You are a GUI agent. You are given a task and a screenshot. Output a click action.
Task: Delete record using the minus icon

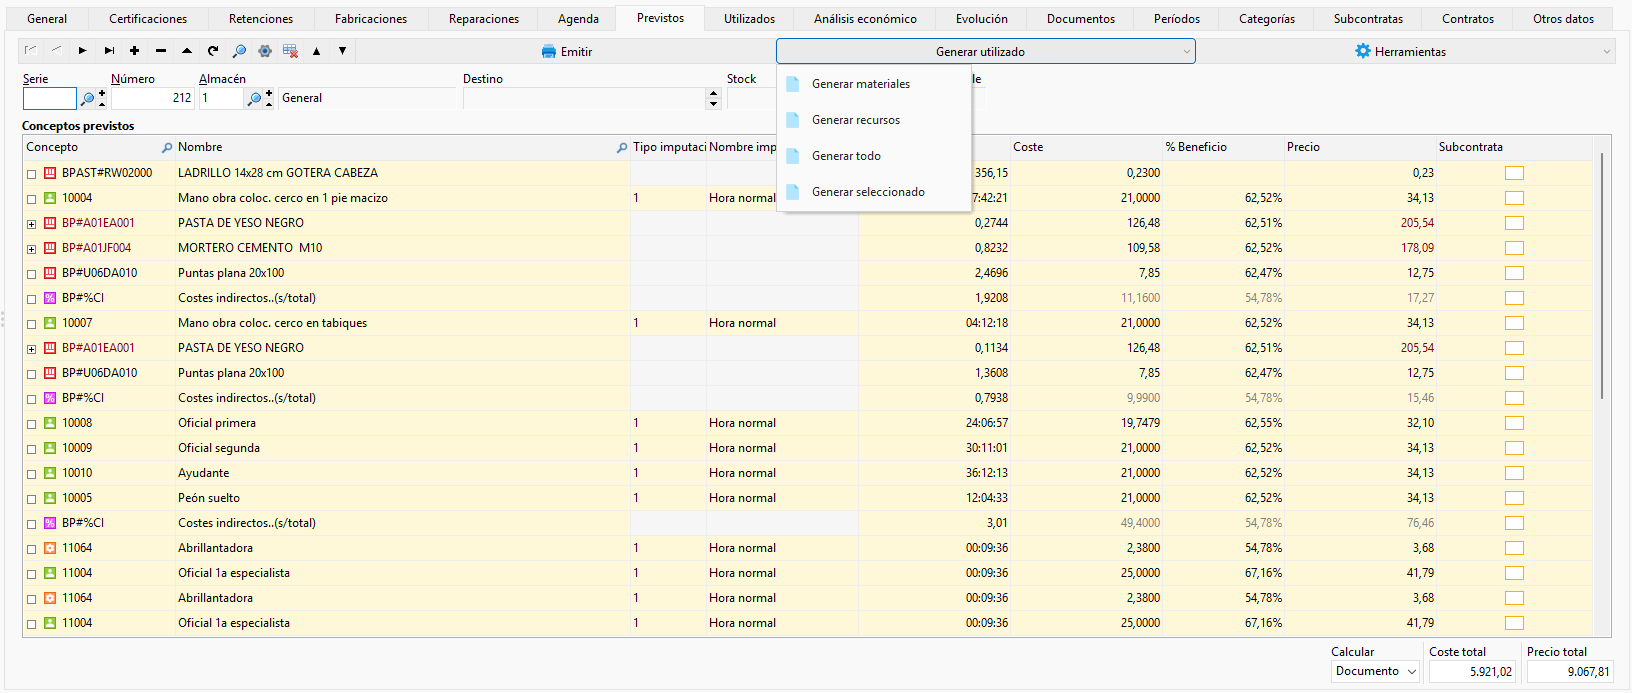click(x=161, y=51)
